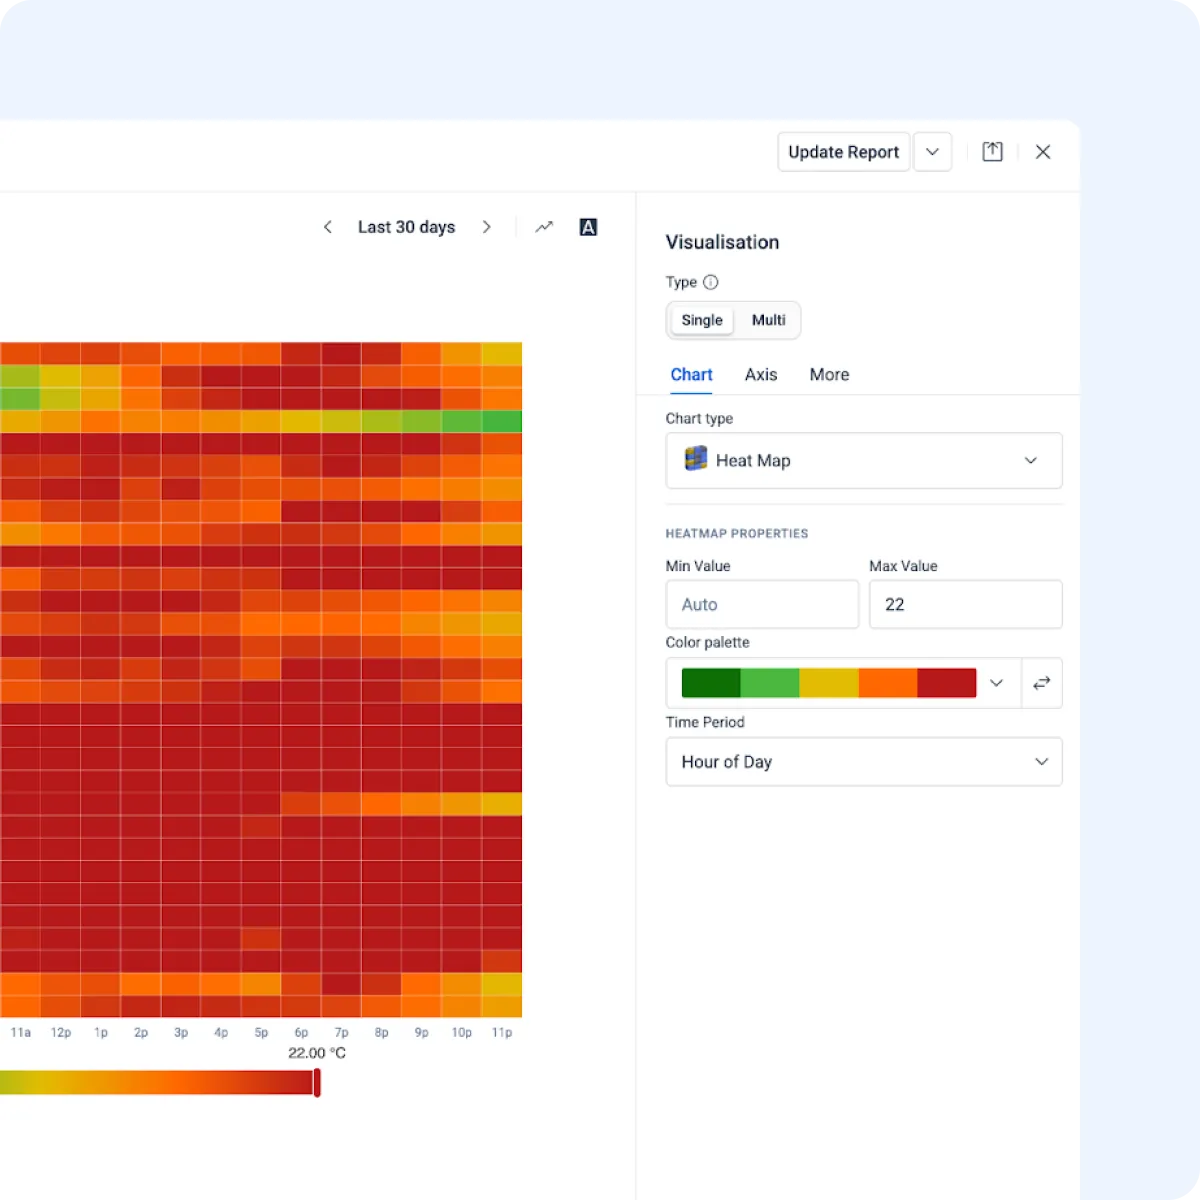Select the Single visualisation type
1200x1200 pixels.
point(701,320)
